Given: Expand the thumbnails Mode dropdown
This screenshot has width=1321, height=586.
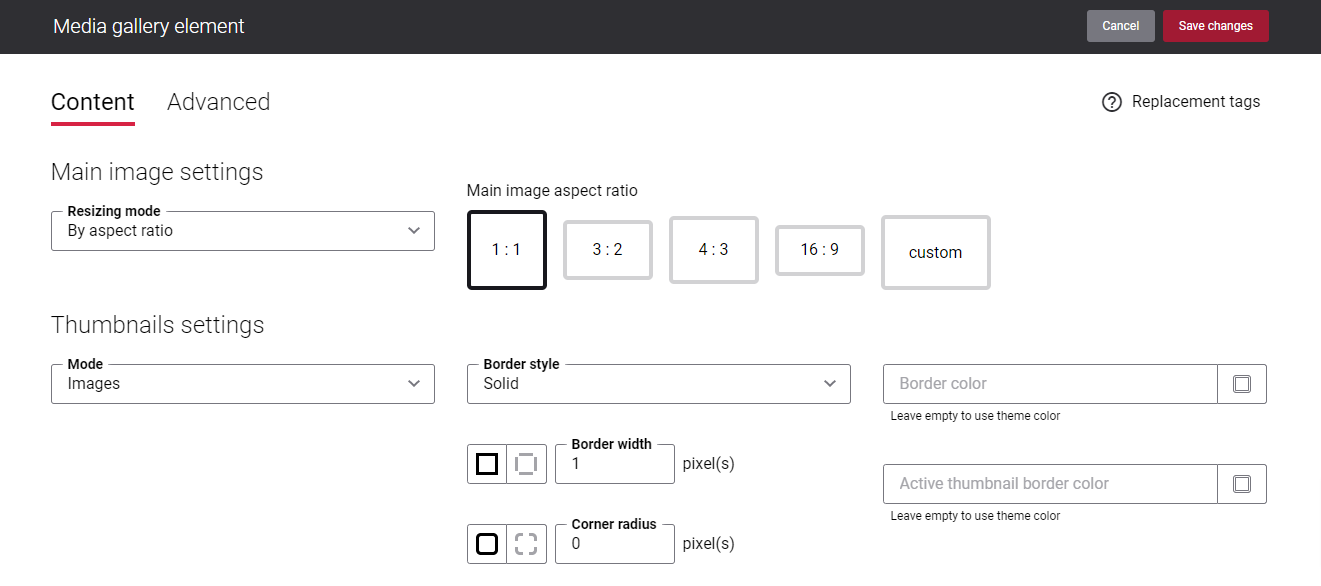Looking at the screenshot, I should pyautogui.click(x=243, y=384).
